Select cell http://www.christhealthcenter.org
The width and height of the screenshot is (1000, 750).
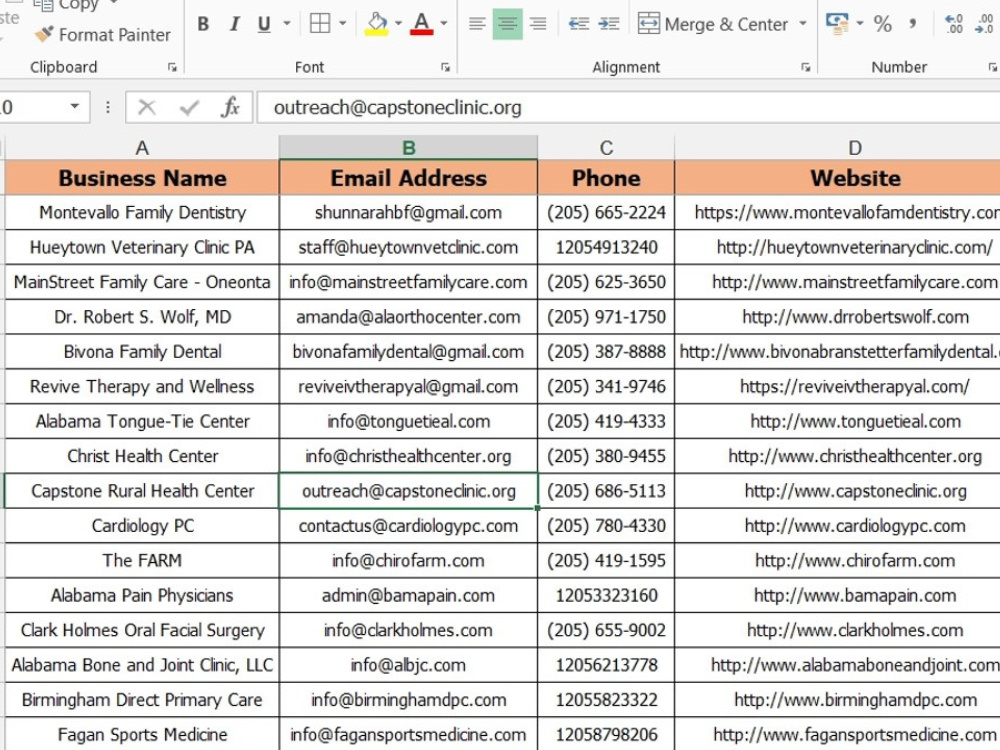point(837,456)
